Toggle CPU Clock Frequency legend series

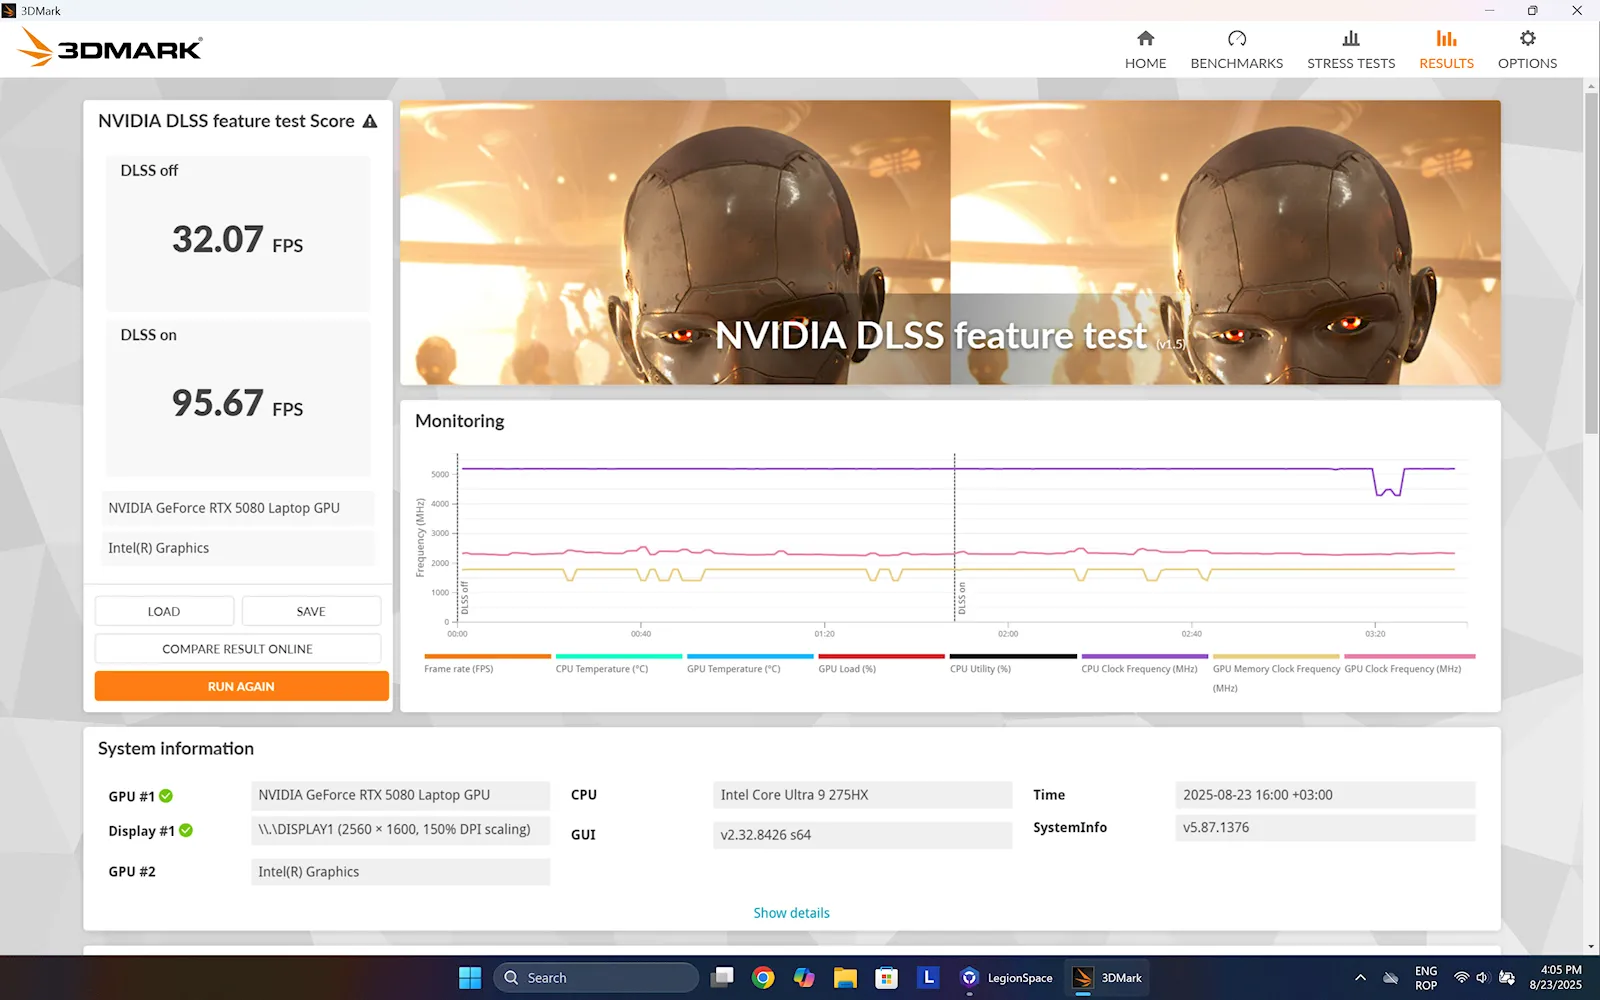click(x=1144, y=664)
